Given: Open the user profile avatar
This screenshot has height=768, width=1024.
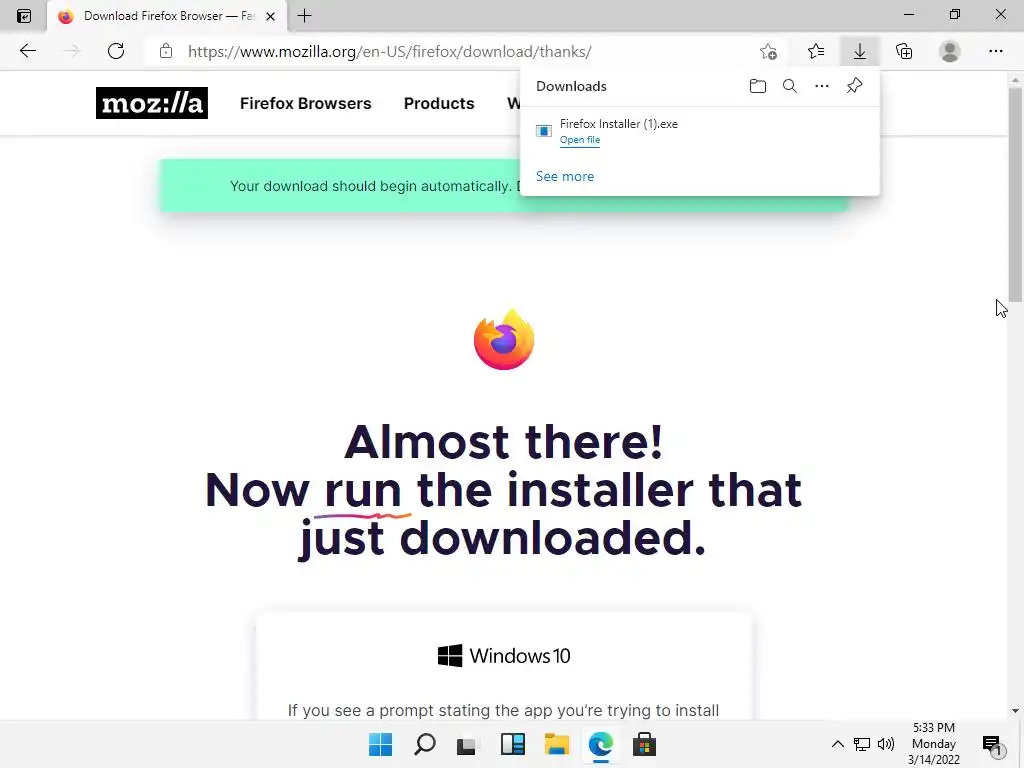Looking at the screenshot, I should click(950, 51).
